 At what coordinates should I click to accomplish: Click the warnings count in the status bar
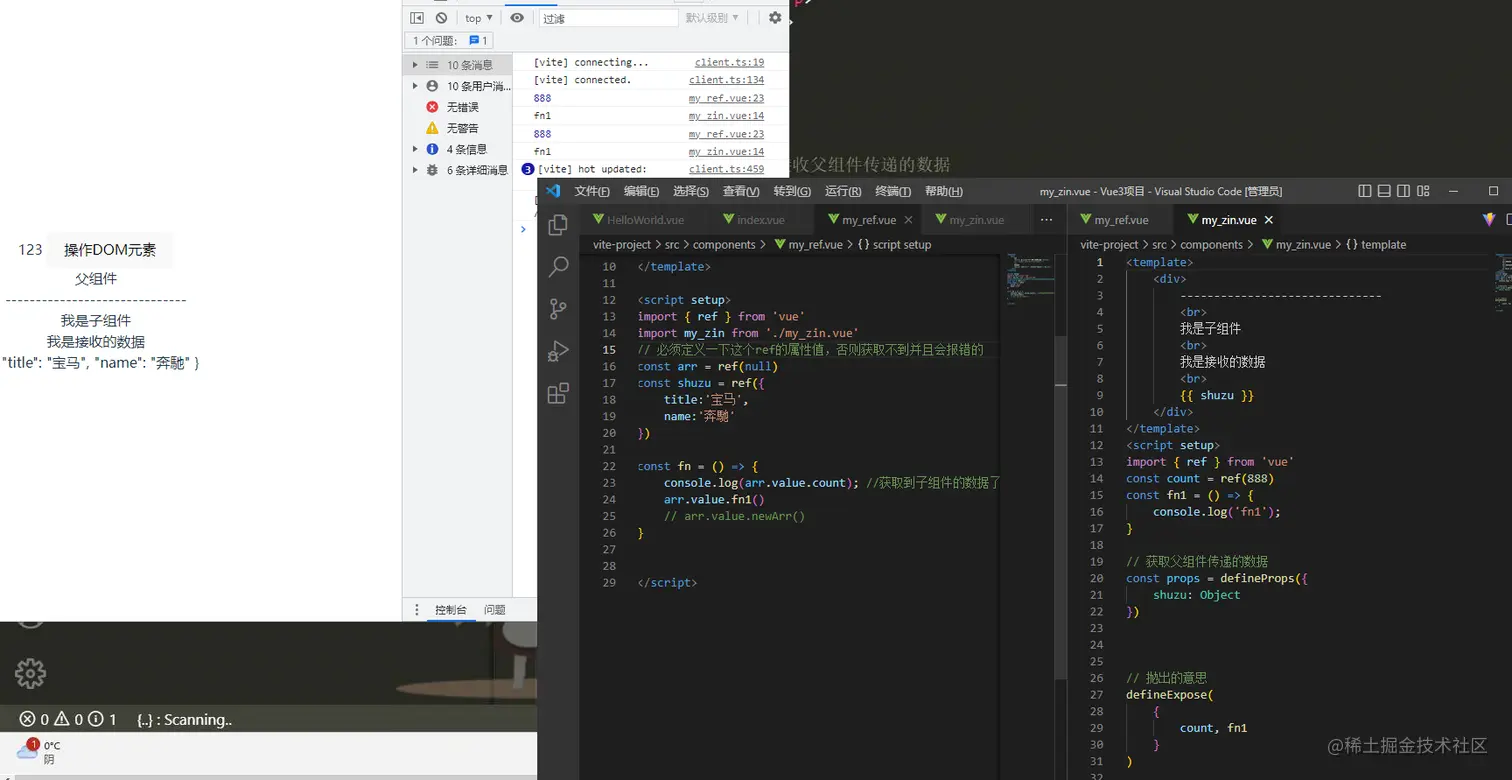(68, 719)
